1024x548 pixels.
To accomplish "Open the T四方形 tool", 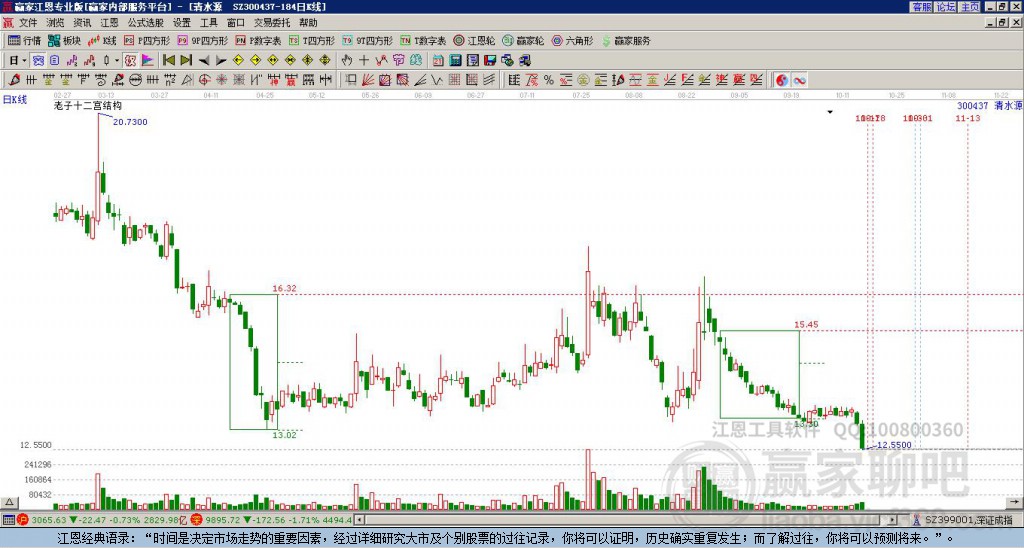I will click(x=312, y=40).
